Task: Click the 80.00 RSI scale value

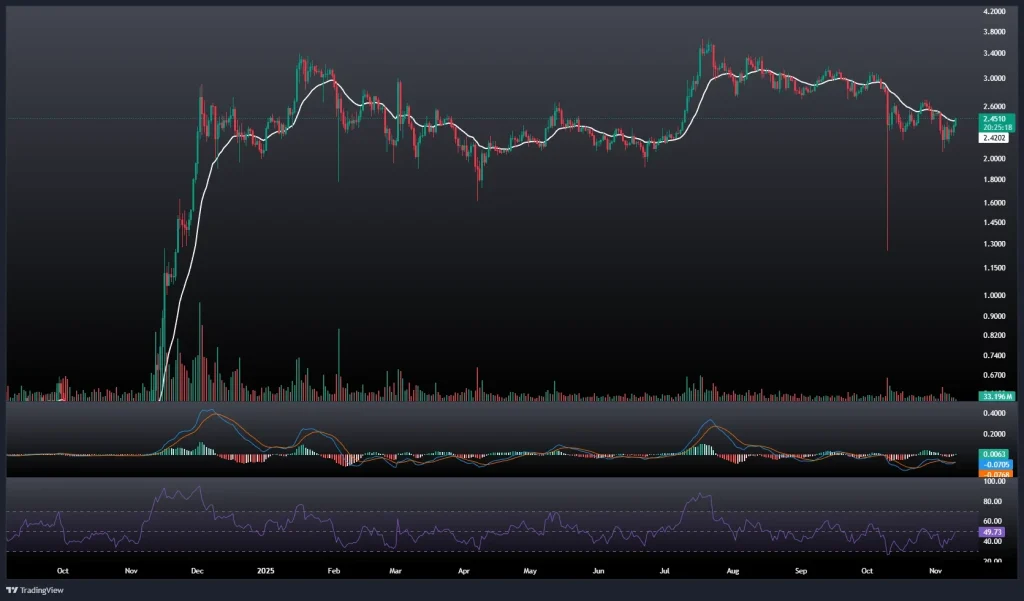Action: (993, 502)
